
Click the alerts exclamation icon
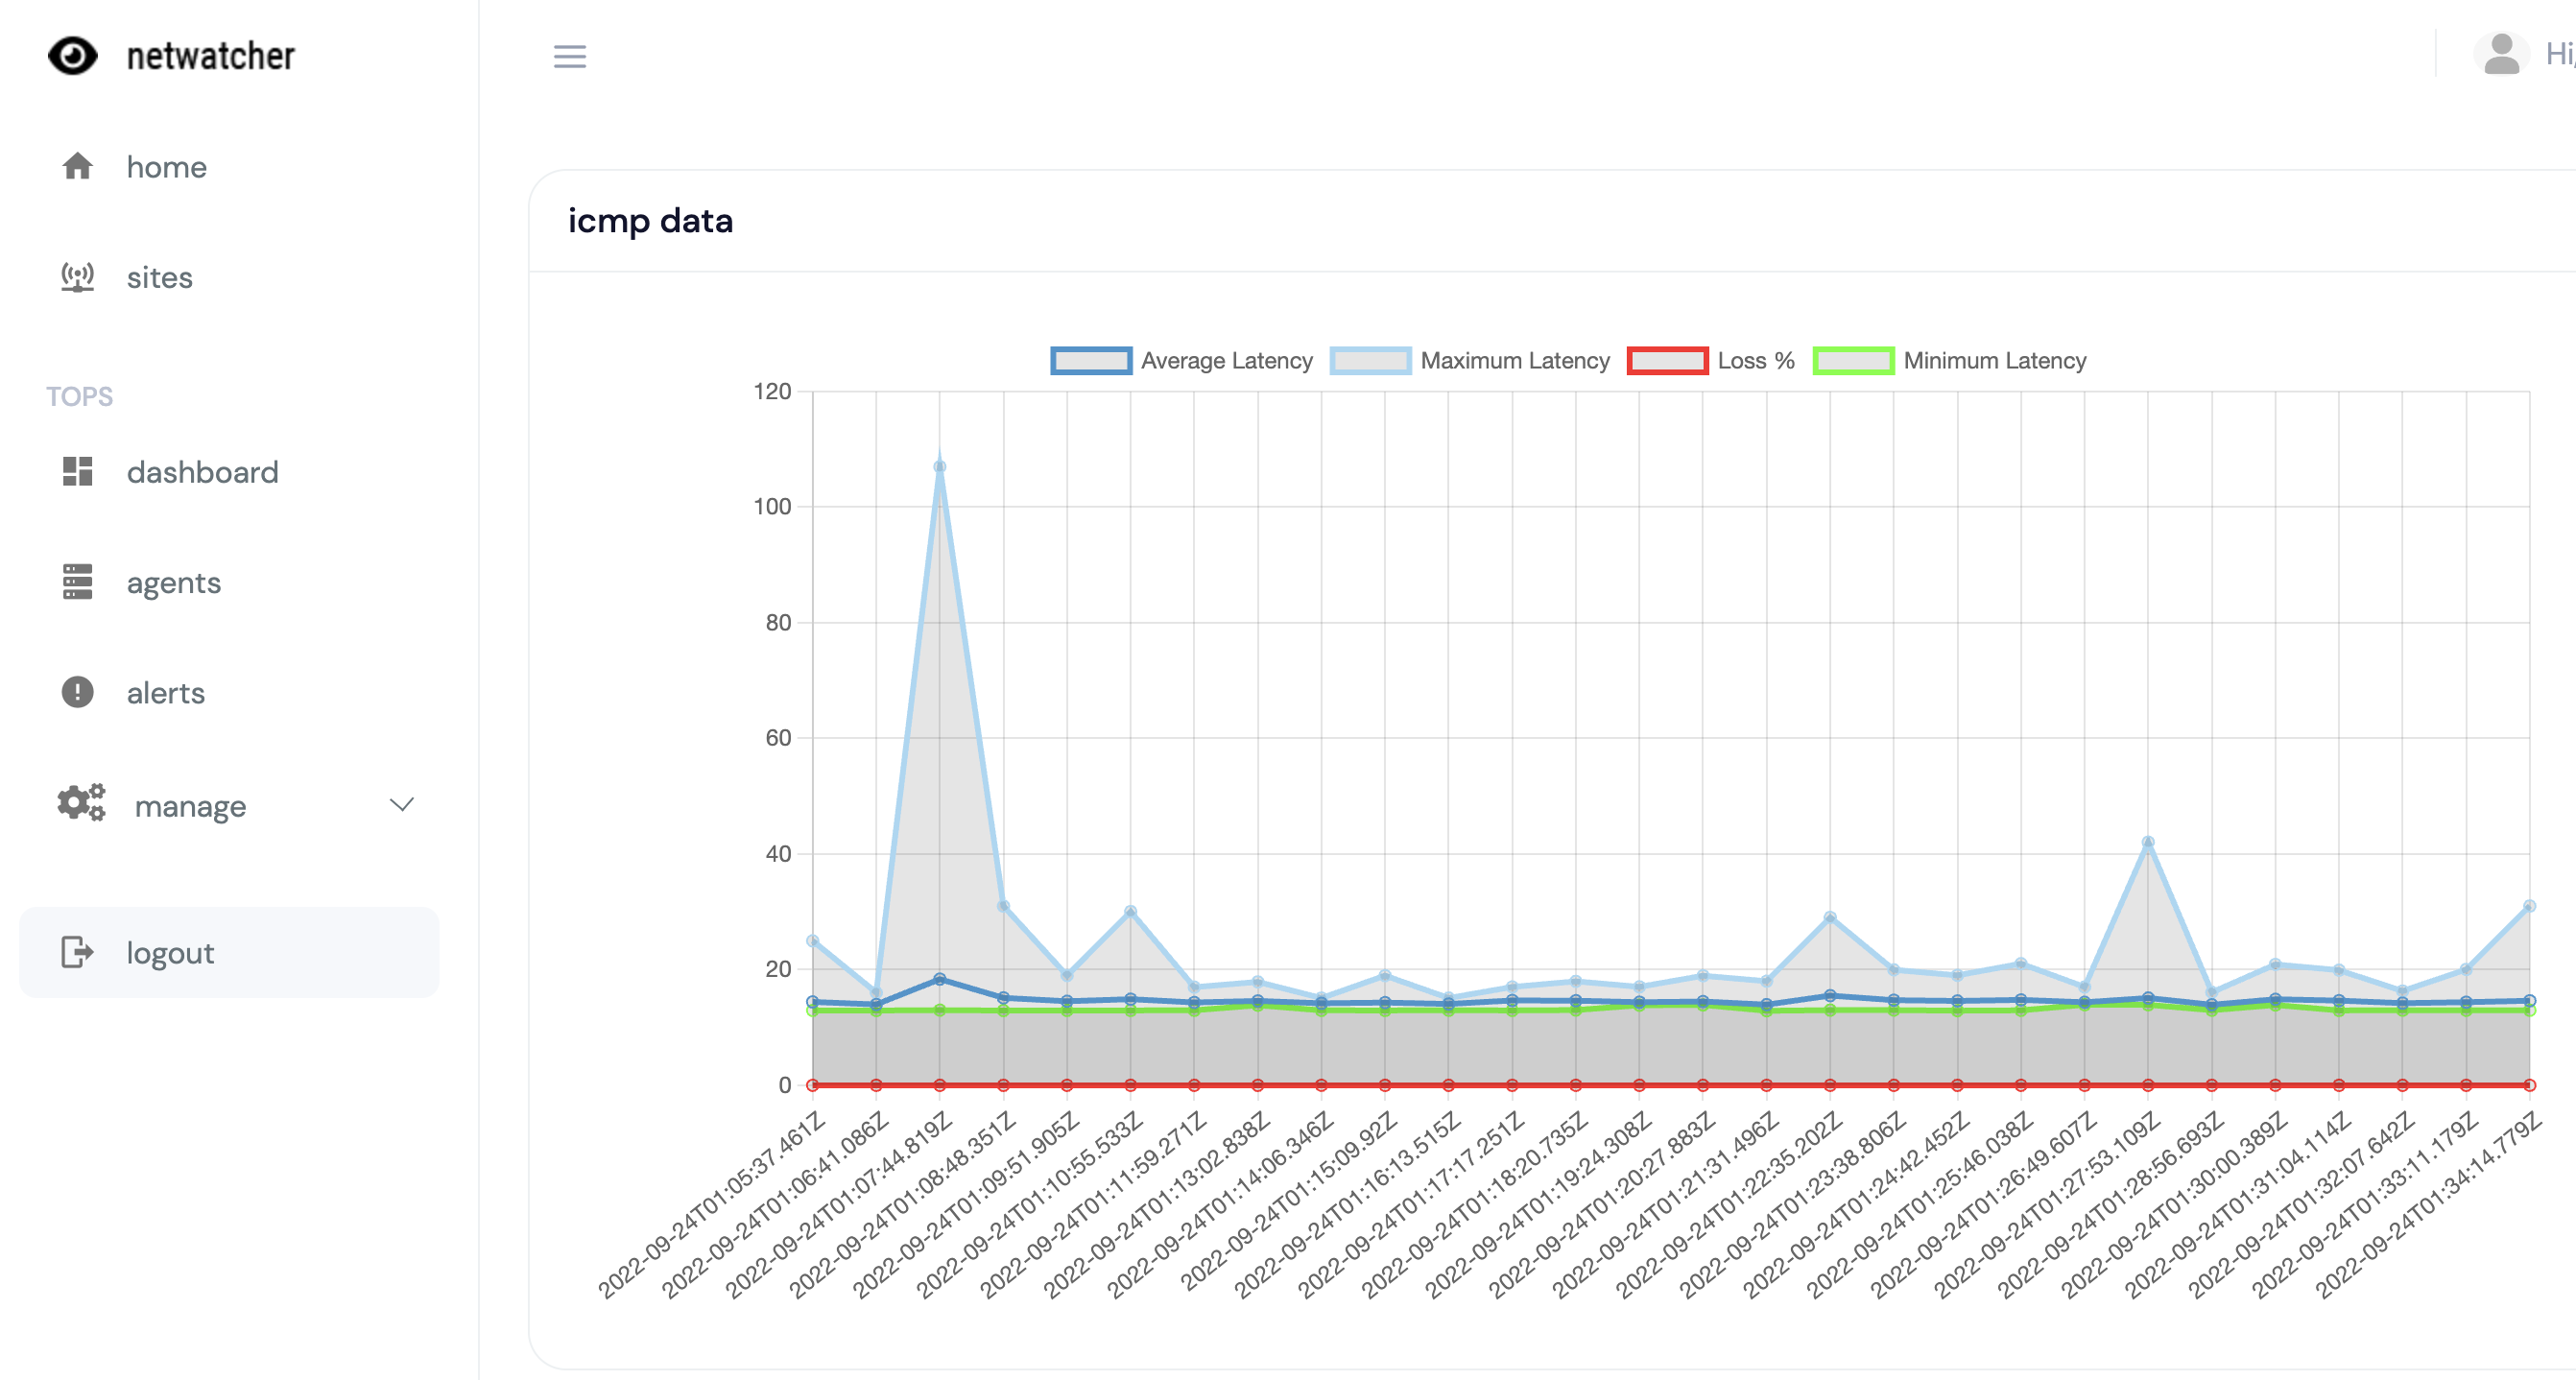pos(77,692)
